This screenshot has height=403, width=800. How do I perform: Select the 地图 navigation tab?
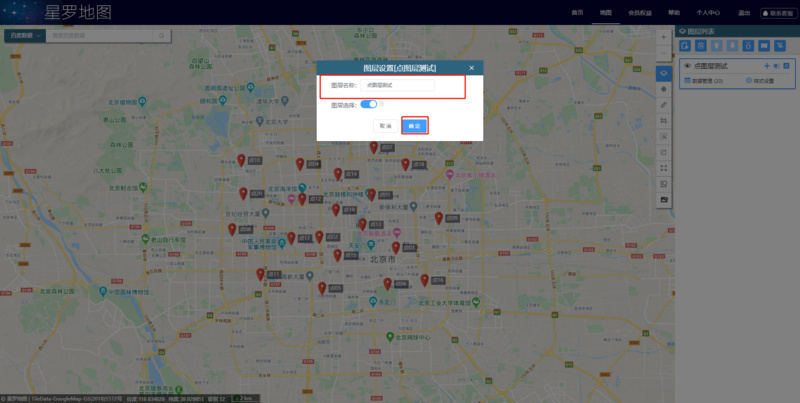tap(606, 13)
